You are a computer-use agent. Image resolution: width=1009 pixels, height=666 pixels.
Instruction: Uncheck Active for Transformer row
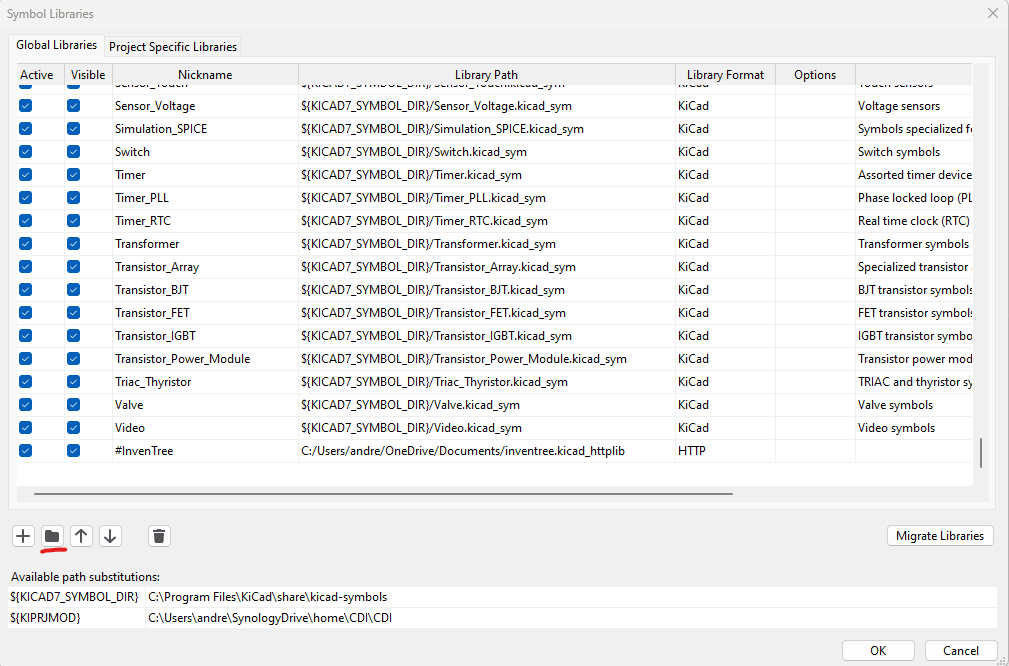click(x=26, y=244)
